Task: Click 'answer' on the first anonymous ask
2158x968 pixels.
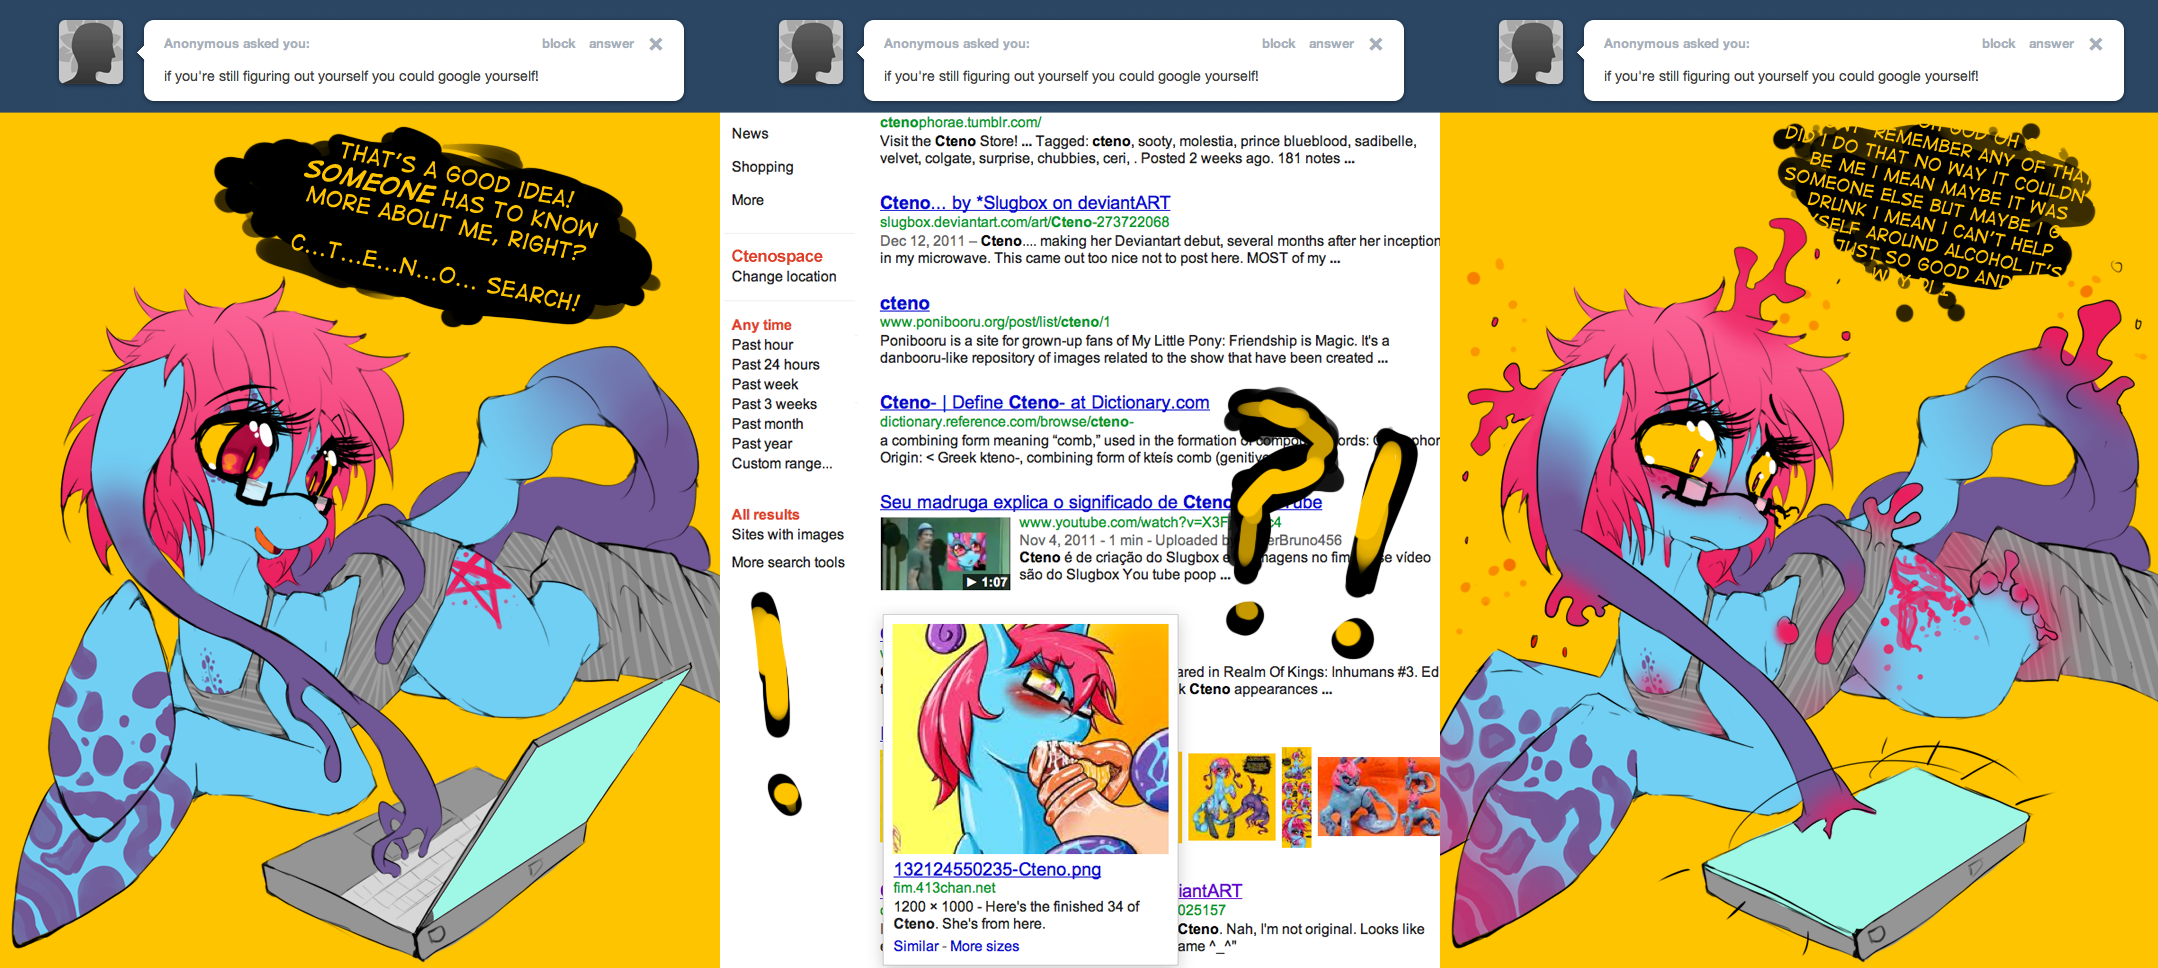Action: pos(611,44)
